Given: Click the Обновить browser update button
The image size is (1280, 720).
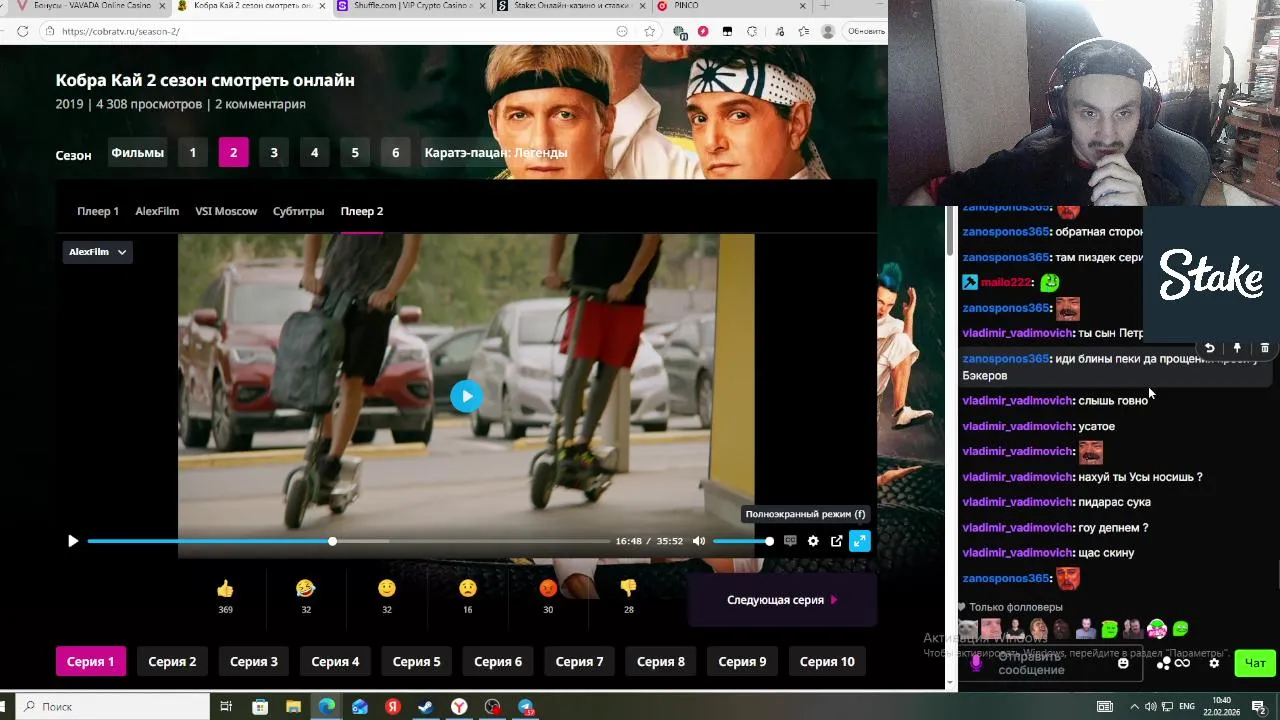Looking at the screenshot, I should (x=866, y=31).
